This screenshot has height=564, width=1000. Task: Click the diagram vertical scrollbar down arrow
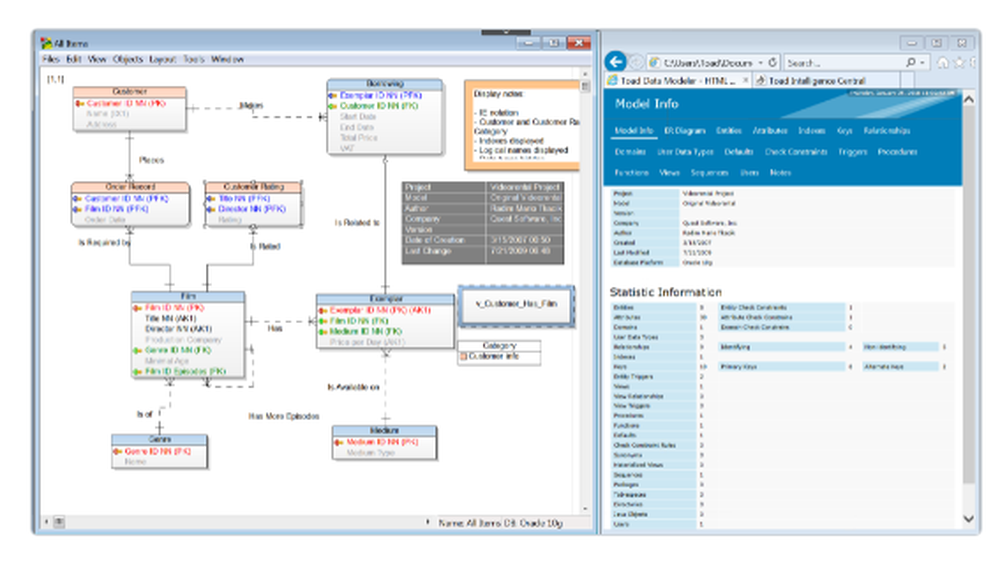click(x=585, y=509)
